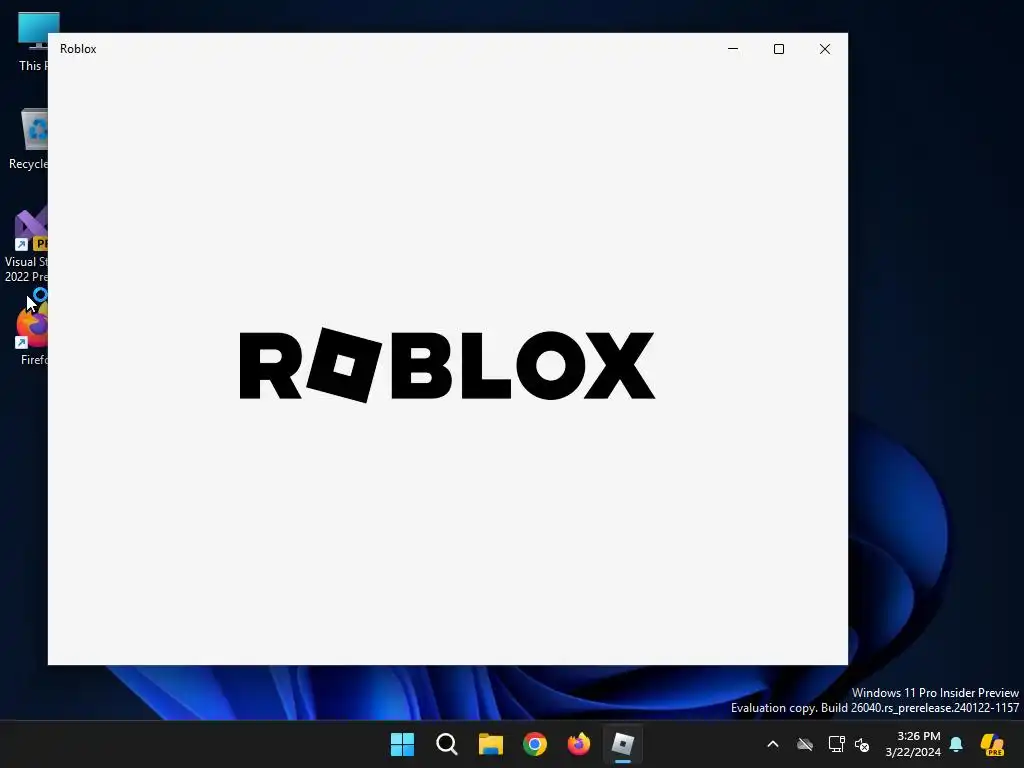This screenshot has width=1024, height=768.
Task: Click the Roblox window title text
Action: [78, 49]
